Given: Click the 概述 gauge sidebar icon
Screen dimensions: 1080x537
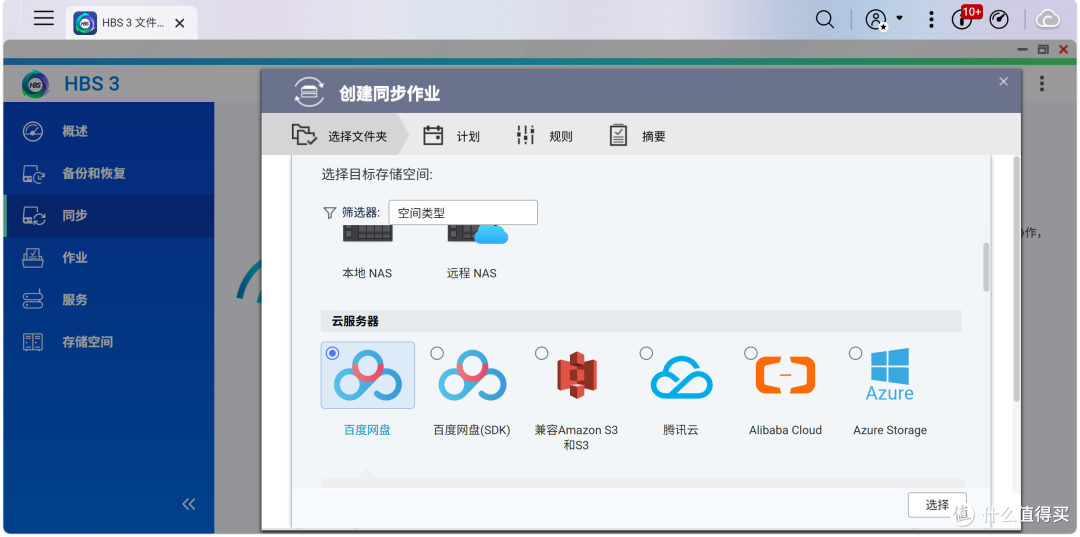Looking at the screenshot, I should (33, 131).
